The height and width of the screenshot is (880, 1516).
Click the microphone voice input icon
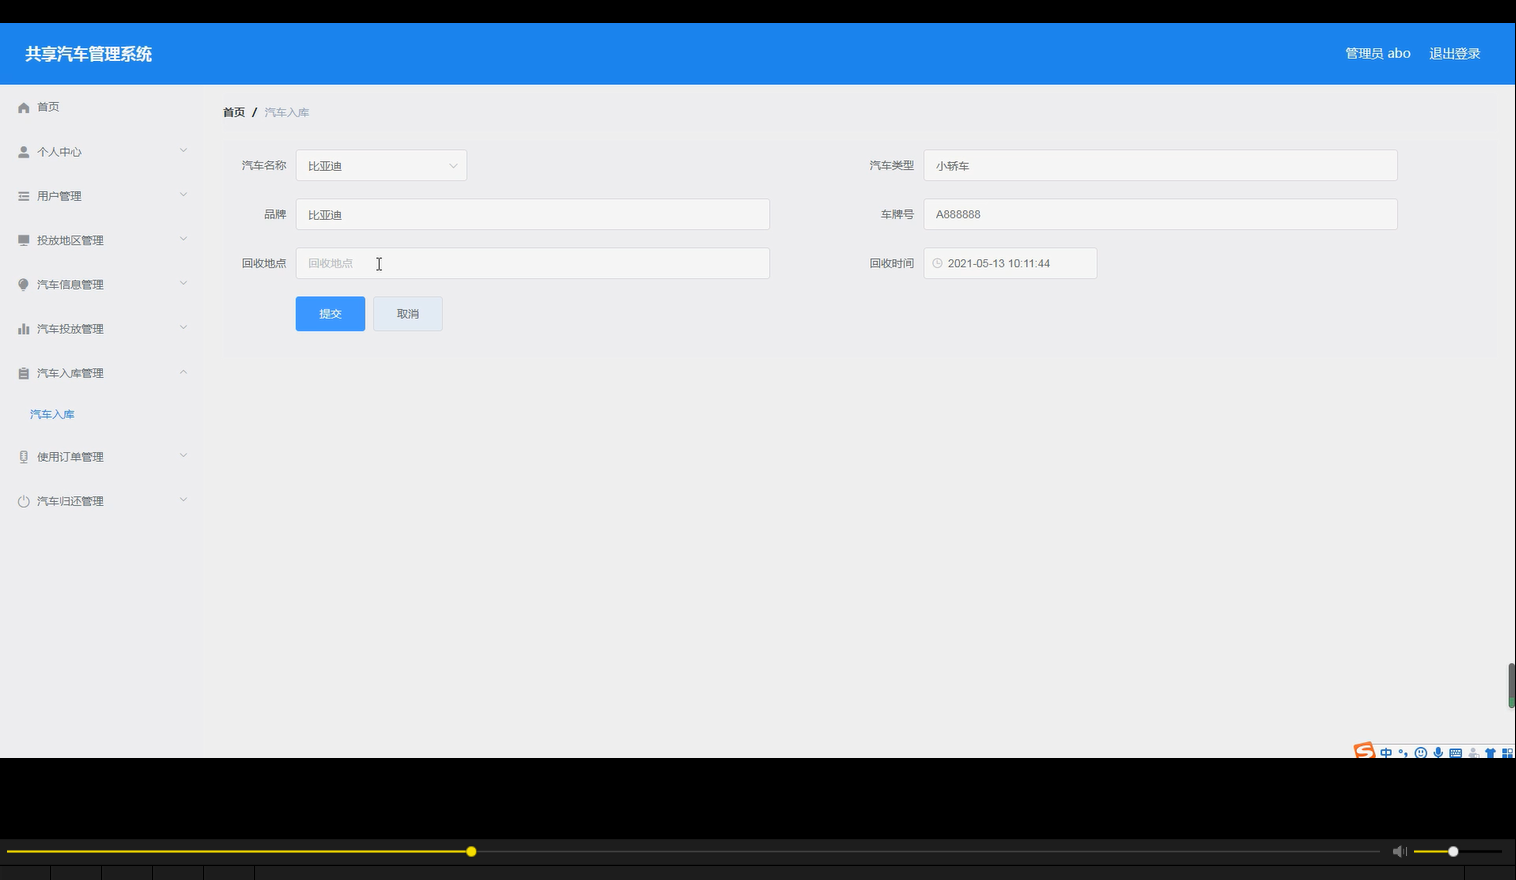tap(1438, 752)
